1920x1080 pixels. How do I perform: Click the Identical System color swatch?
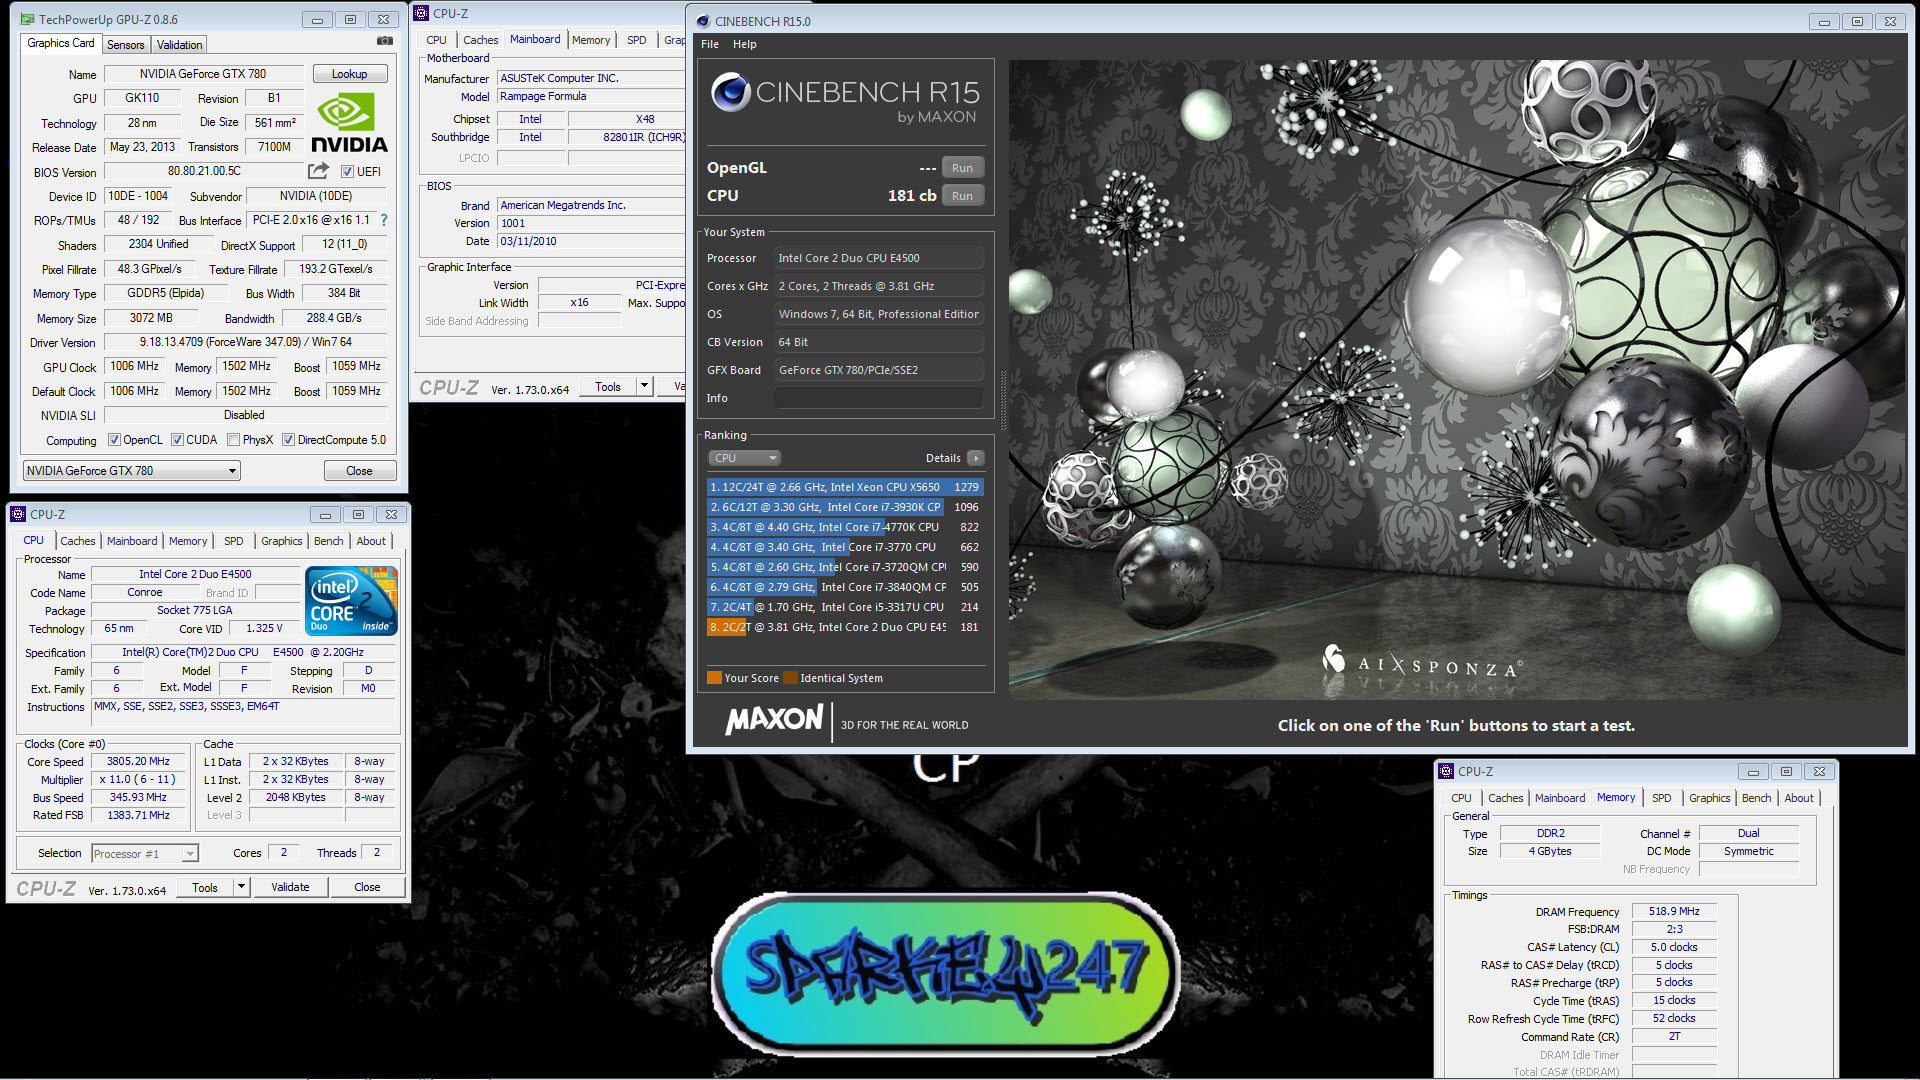point(790,677)
